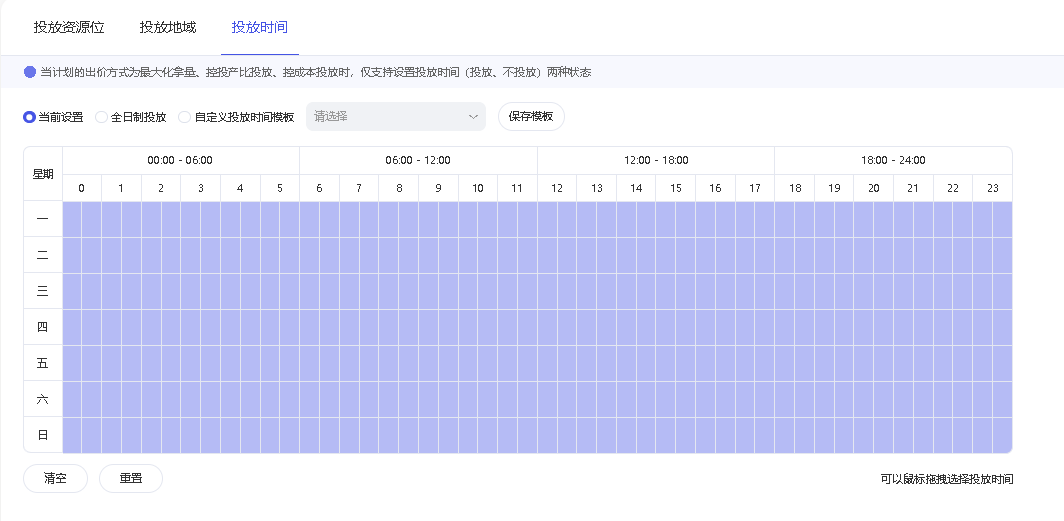This screenshot has width=1064, height=521.
Task: Click the 12:00 - 18:00 header cell
Action: click(656, 161)
